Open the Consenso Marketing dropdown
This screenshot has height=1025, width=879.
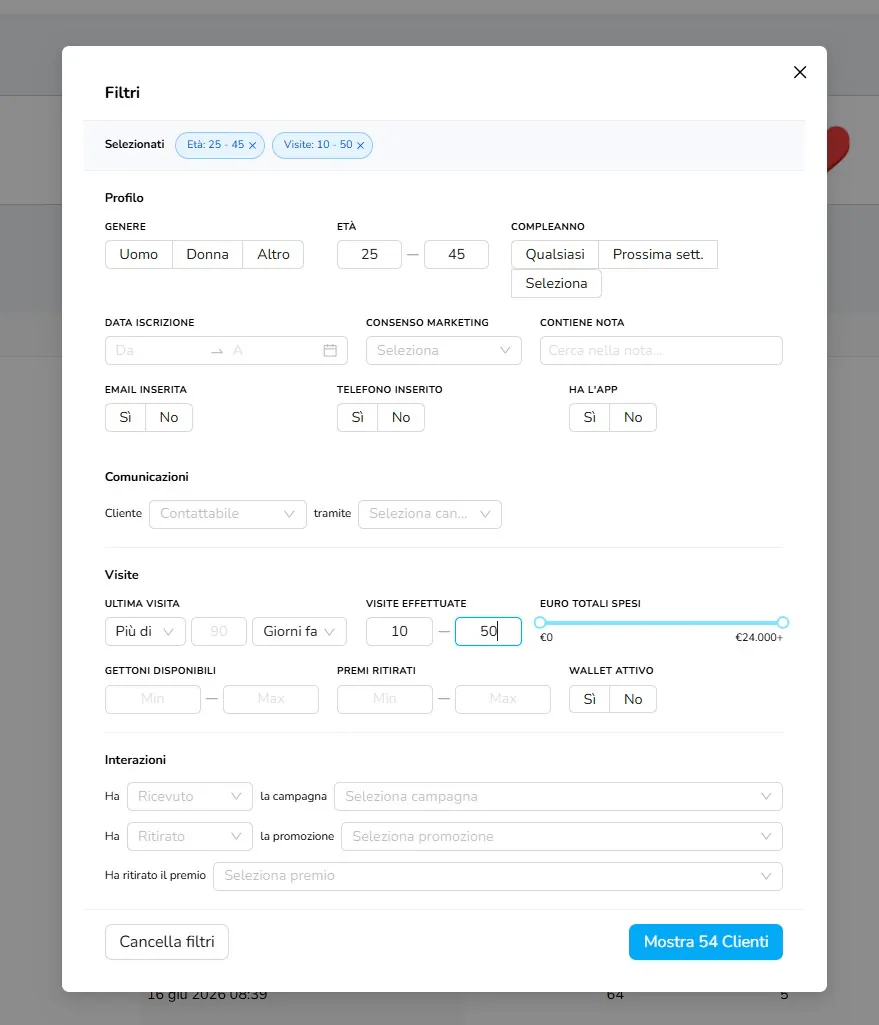coord(444,350)
